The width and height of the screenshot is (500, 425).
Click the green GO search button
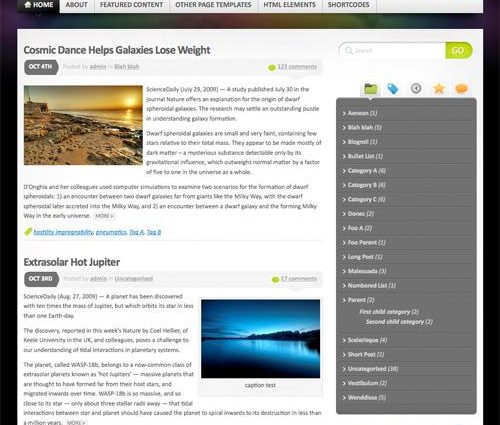pyautogui.click(x=459, y=50)
